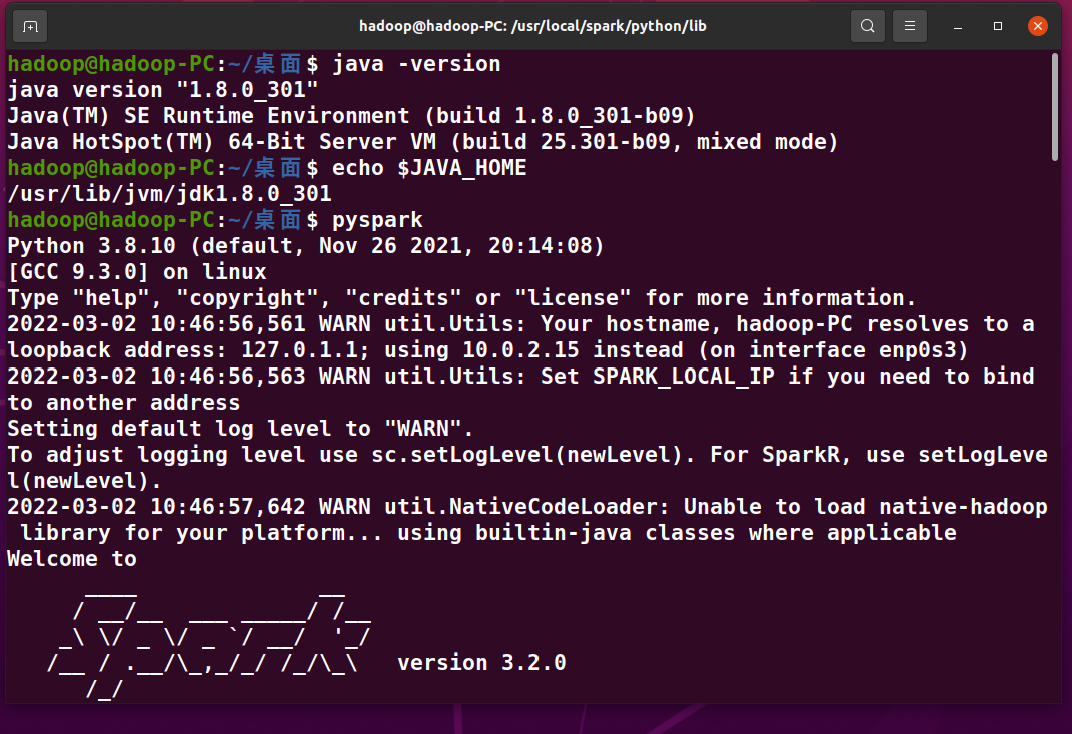Click the 'sc.setLogLevel(newLevel)' line
The image size is (1072, 734).
pyautogui.click(x=527, y=455)
